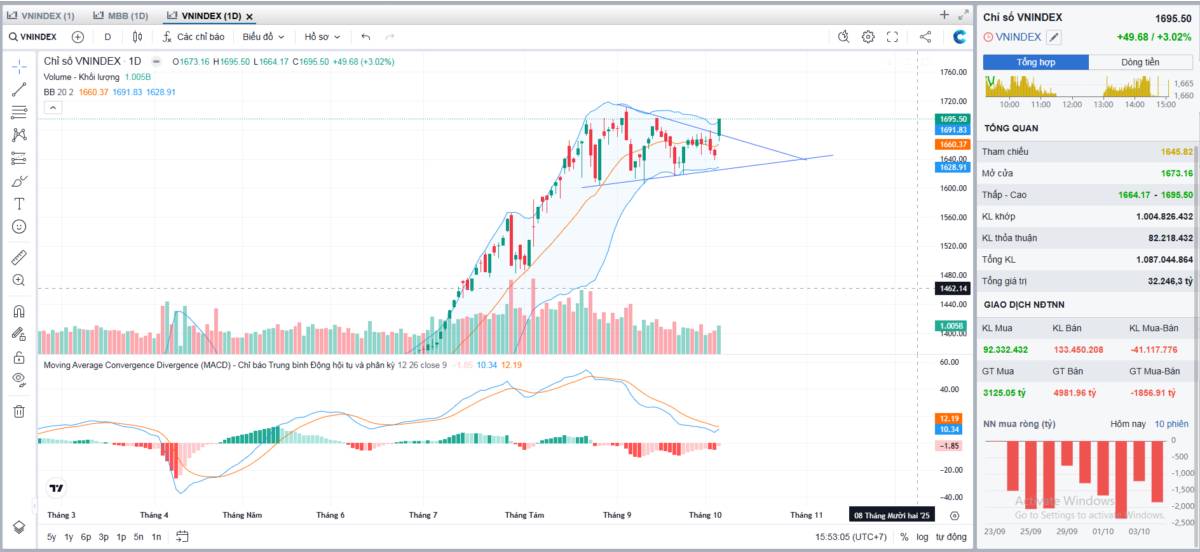Select the trend line drawing tool

(x=19, y=89)
